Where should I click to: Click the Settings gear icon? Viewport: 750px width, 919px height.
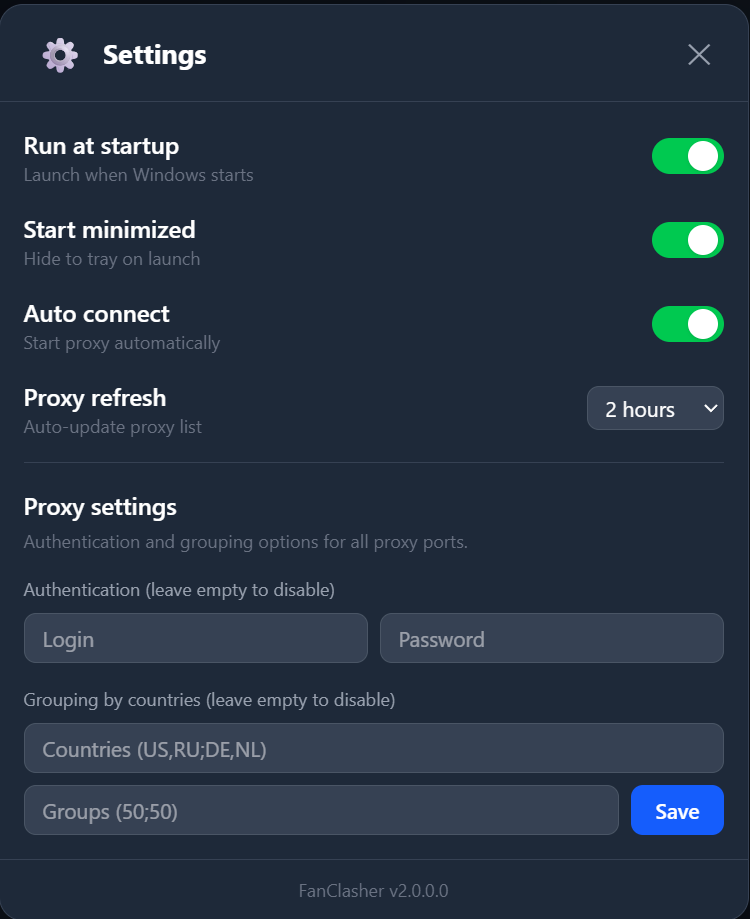pos(60,55)
